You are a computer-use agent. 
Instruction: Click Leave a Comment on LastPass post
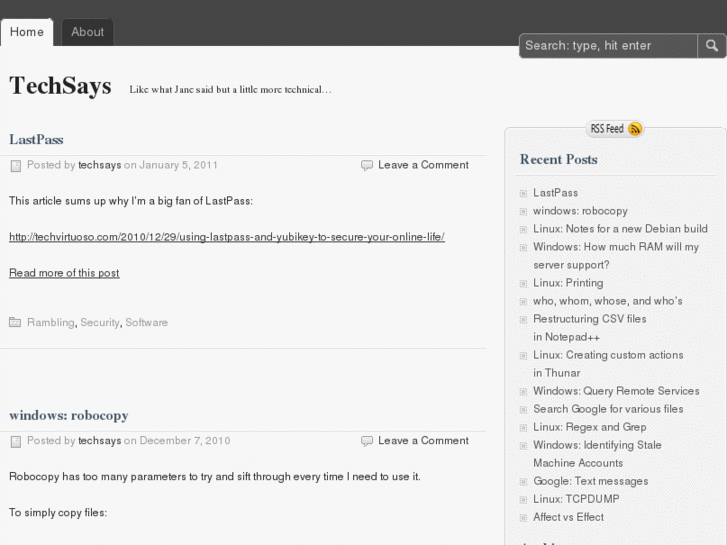coord(423,165)
